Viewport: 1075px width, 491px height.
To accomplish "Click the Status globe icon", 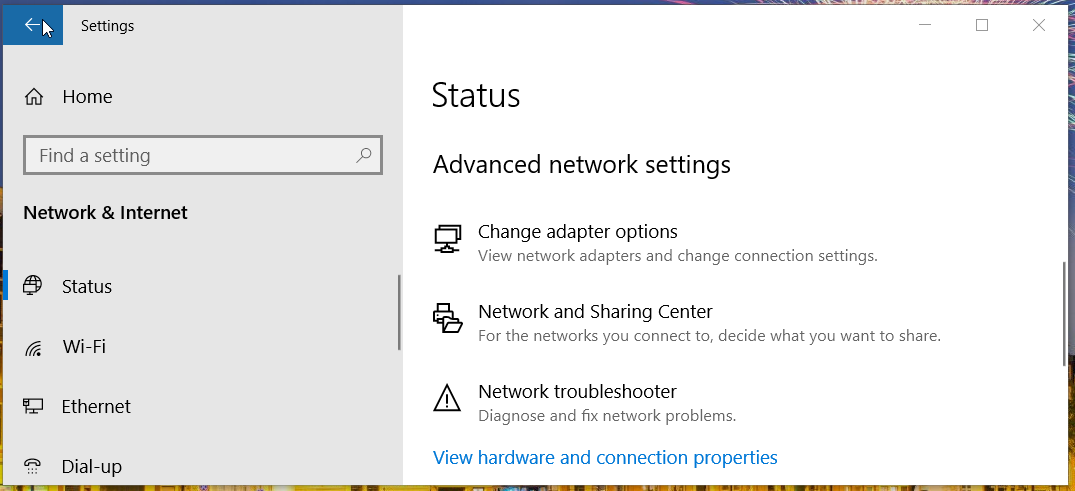I will coord(34,286).
